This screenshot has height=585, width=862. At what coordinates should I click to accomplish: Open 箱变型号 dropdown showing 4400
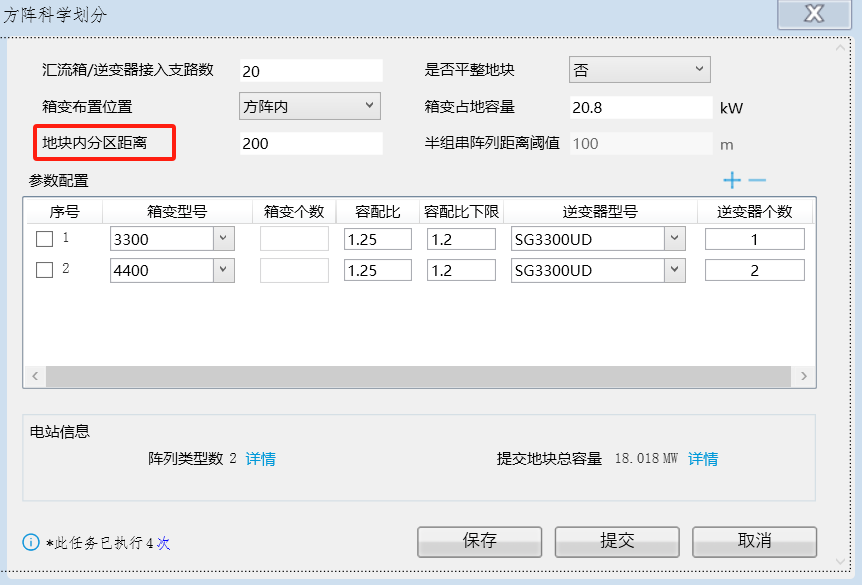223,270
